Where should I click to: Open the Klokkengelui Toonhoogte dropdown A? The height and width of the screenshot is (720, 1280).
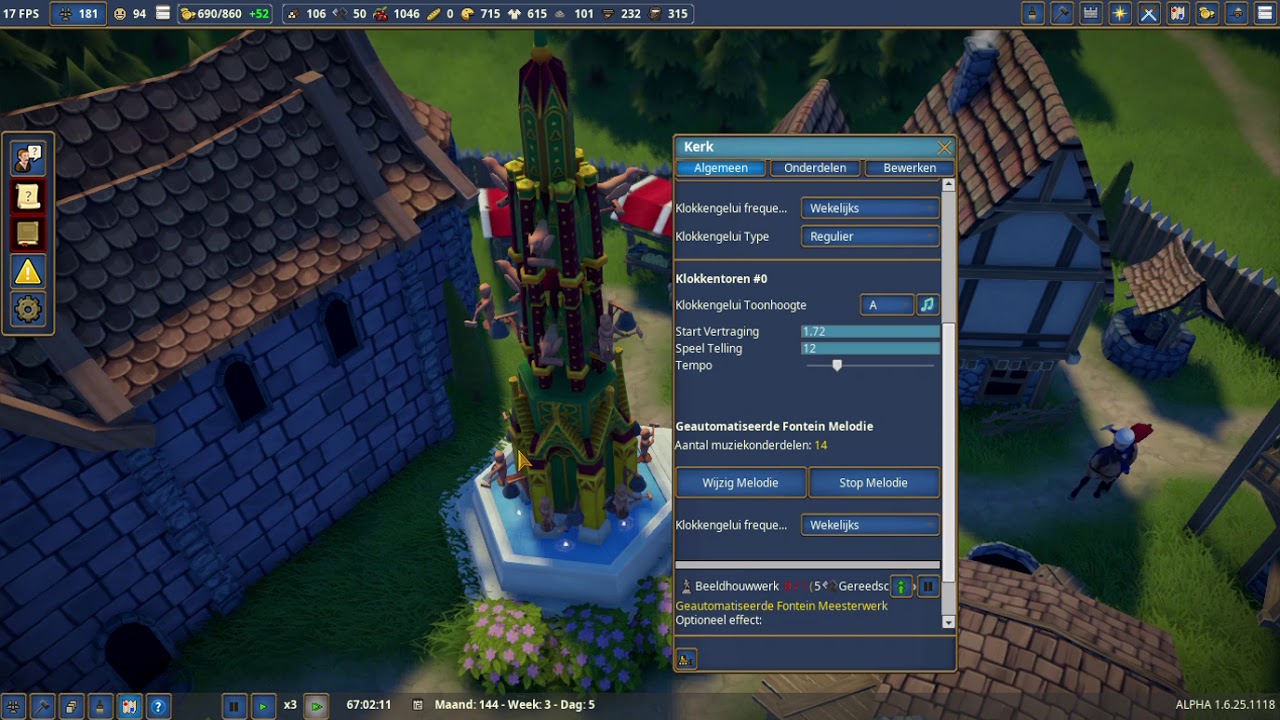tap(887, 305)
